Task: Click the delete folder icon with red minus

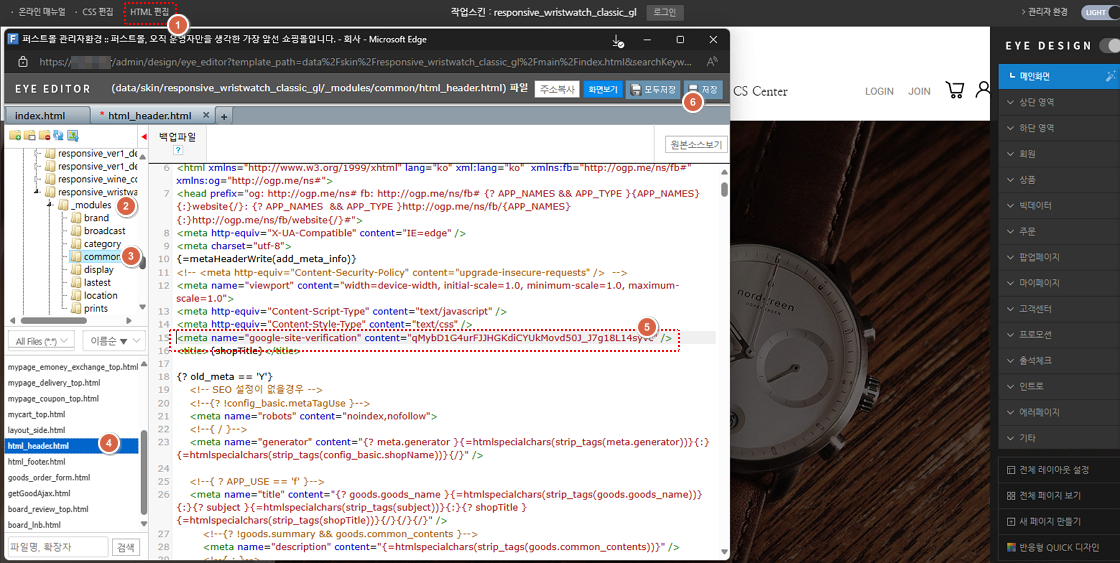Action: click(44, 136)
